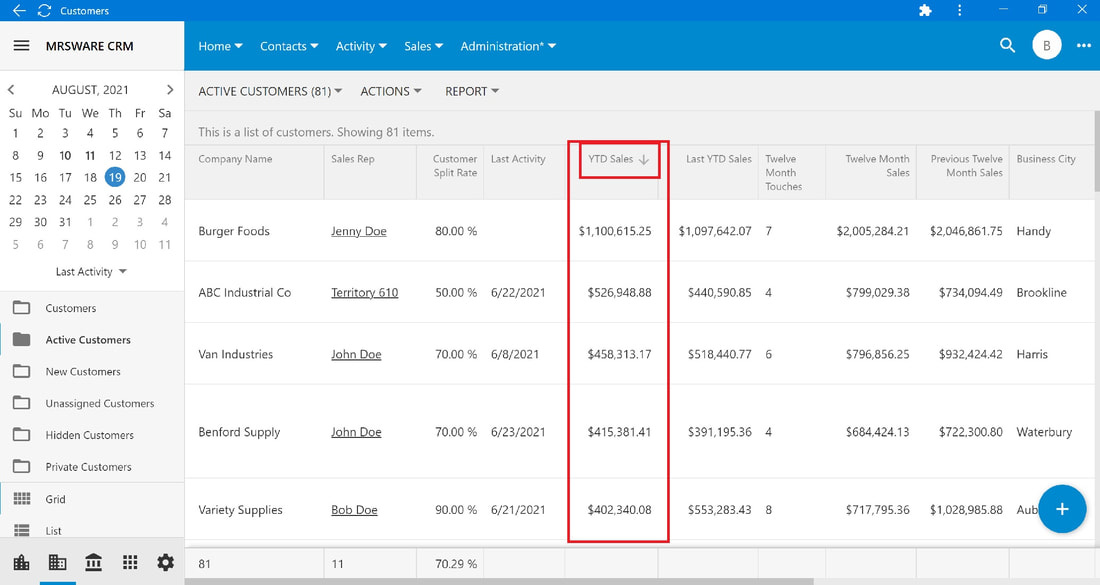
Task: Open the extensions puzzle icon
Action: point(925,11)
